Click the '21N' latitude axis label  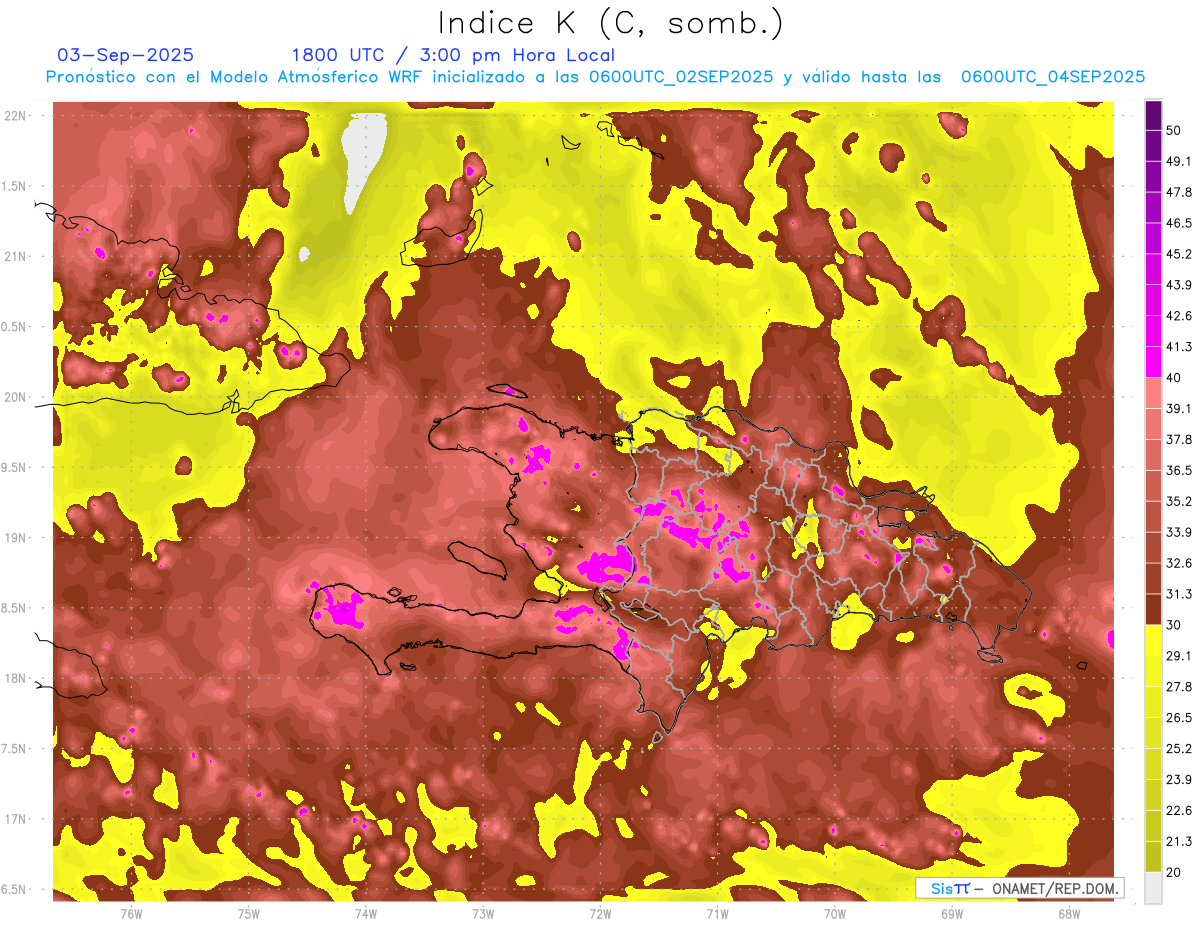pyautogui.click(x=17, y=257)
